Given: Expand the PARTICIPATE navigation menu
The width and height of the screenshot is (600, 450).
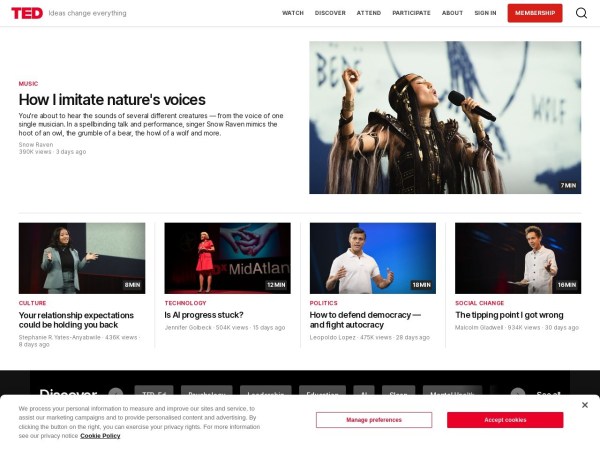Looking at the screenshot, I should (411, 13).
